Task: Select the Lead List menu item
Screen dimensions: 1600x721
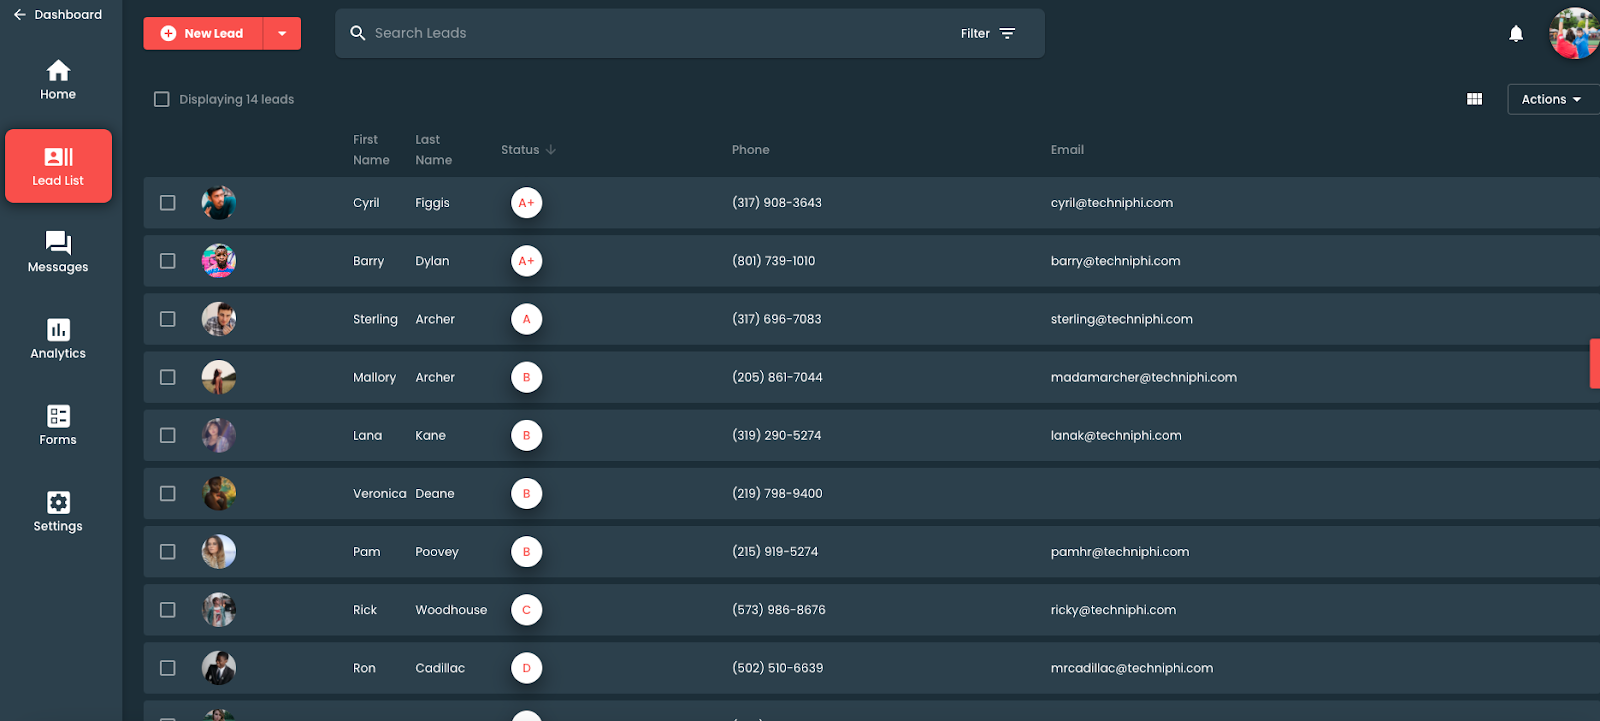Action: [x=58, y=166]
